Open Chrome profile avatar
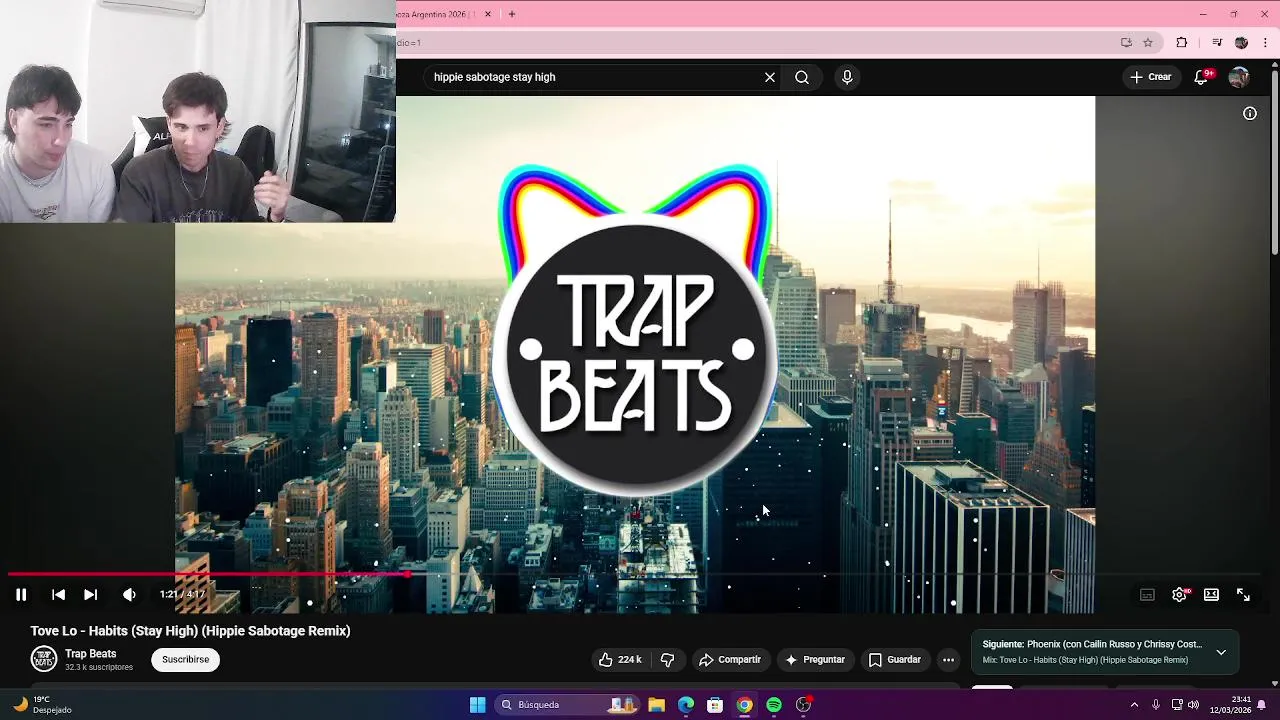Image resolution: width=1280 pixels, height=720 pixels. point(1241,43)
